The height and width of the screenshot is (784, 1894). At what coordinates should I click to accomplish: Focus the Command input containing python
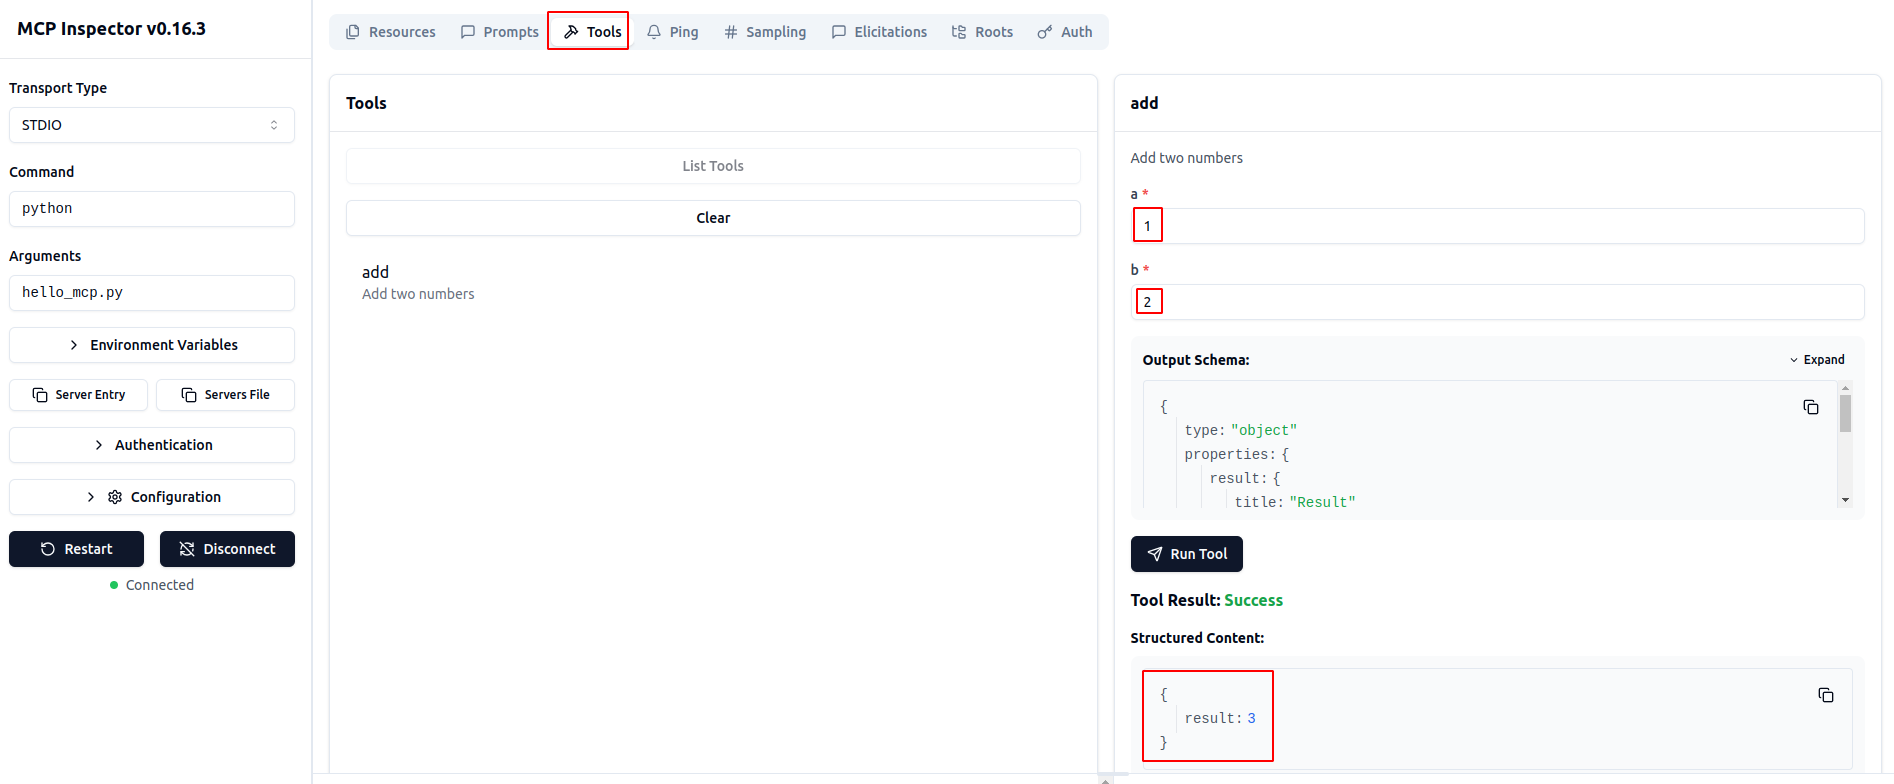click(x=152, y=209)
